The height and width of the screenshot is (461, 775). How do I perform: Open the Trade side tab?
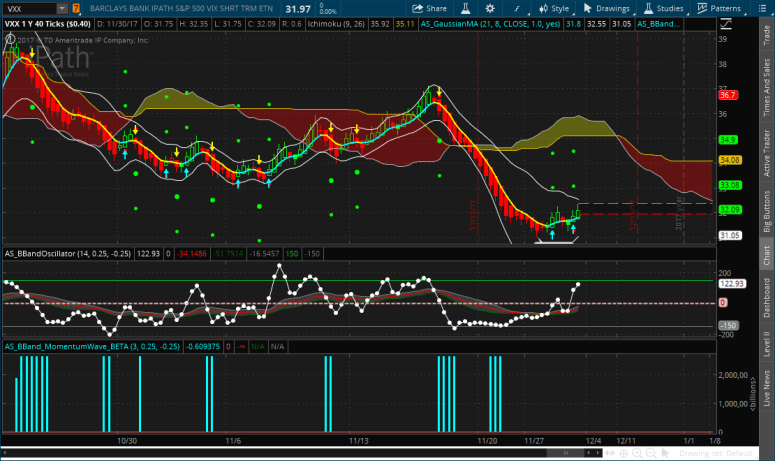click(x=765, y=39)
